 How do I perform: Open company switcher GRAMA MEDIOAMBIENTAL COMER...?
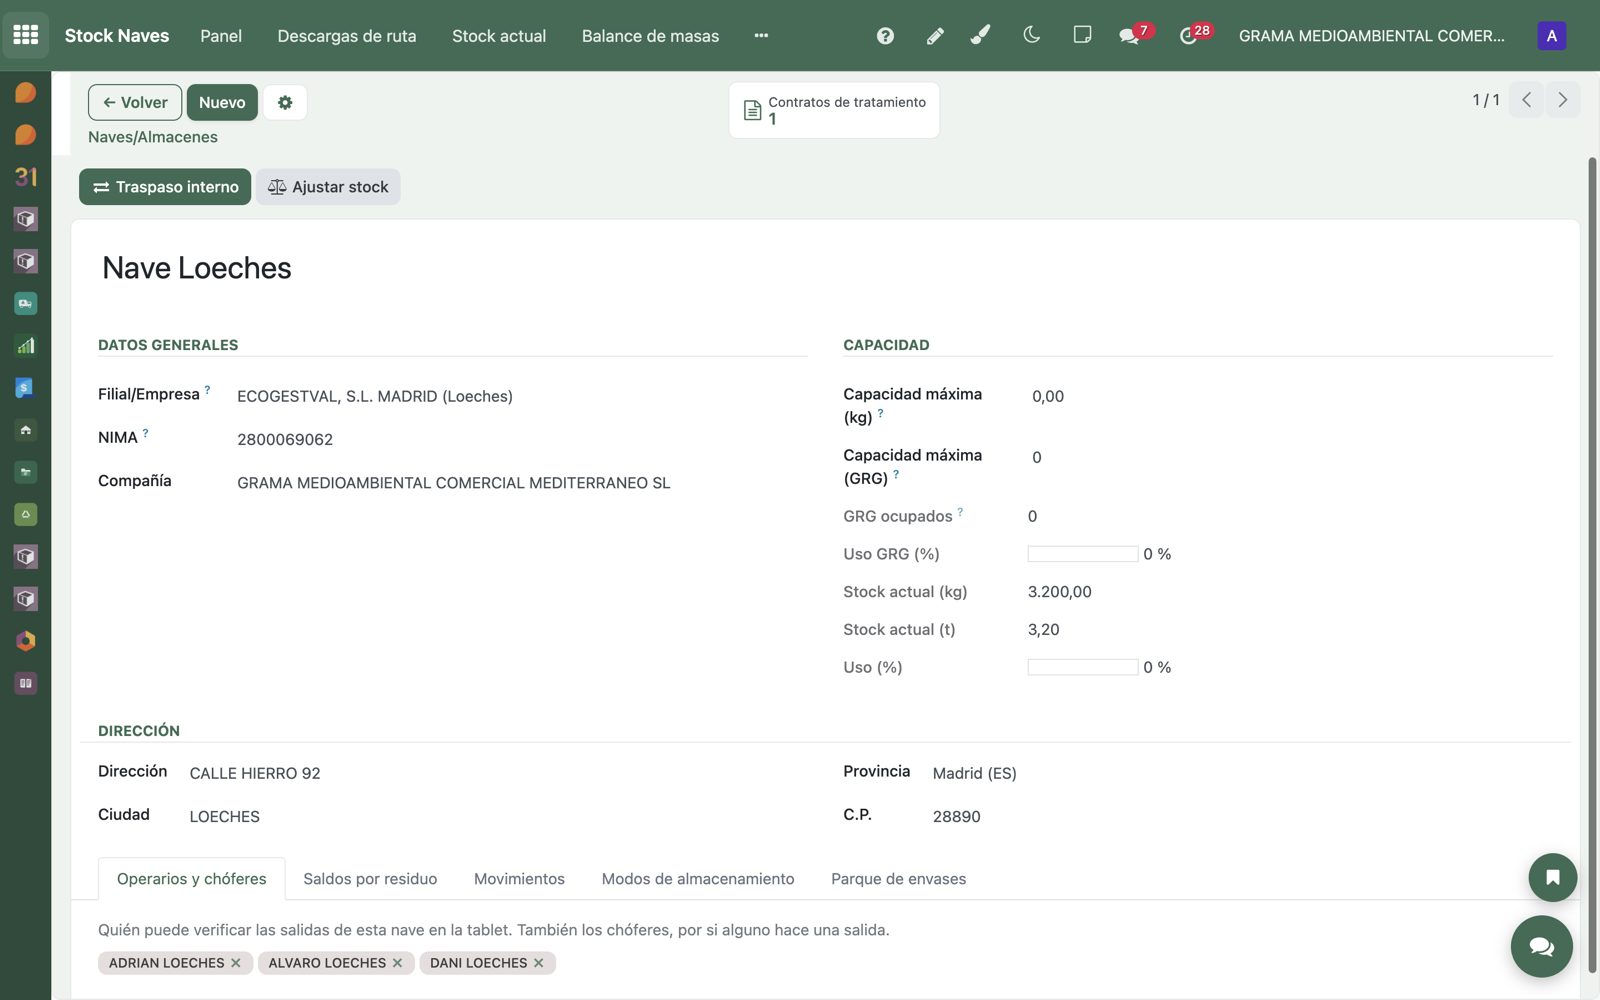[x=1371, y=36]
